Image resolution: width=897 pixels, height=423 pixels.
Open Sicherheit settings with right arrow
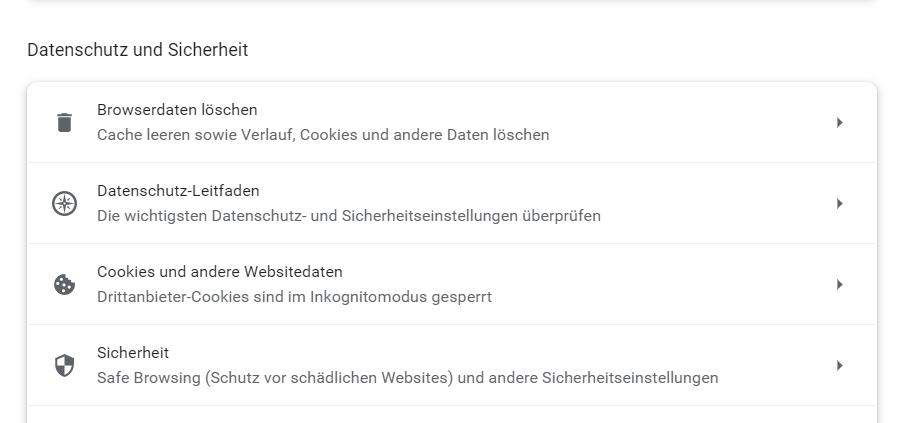tap(840, 366)
